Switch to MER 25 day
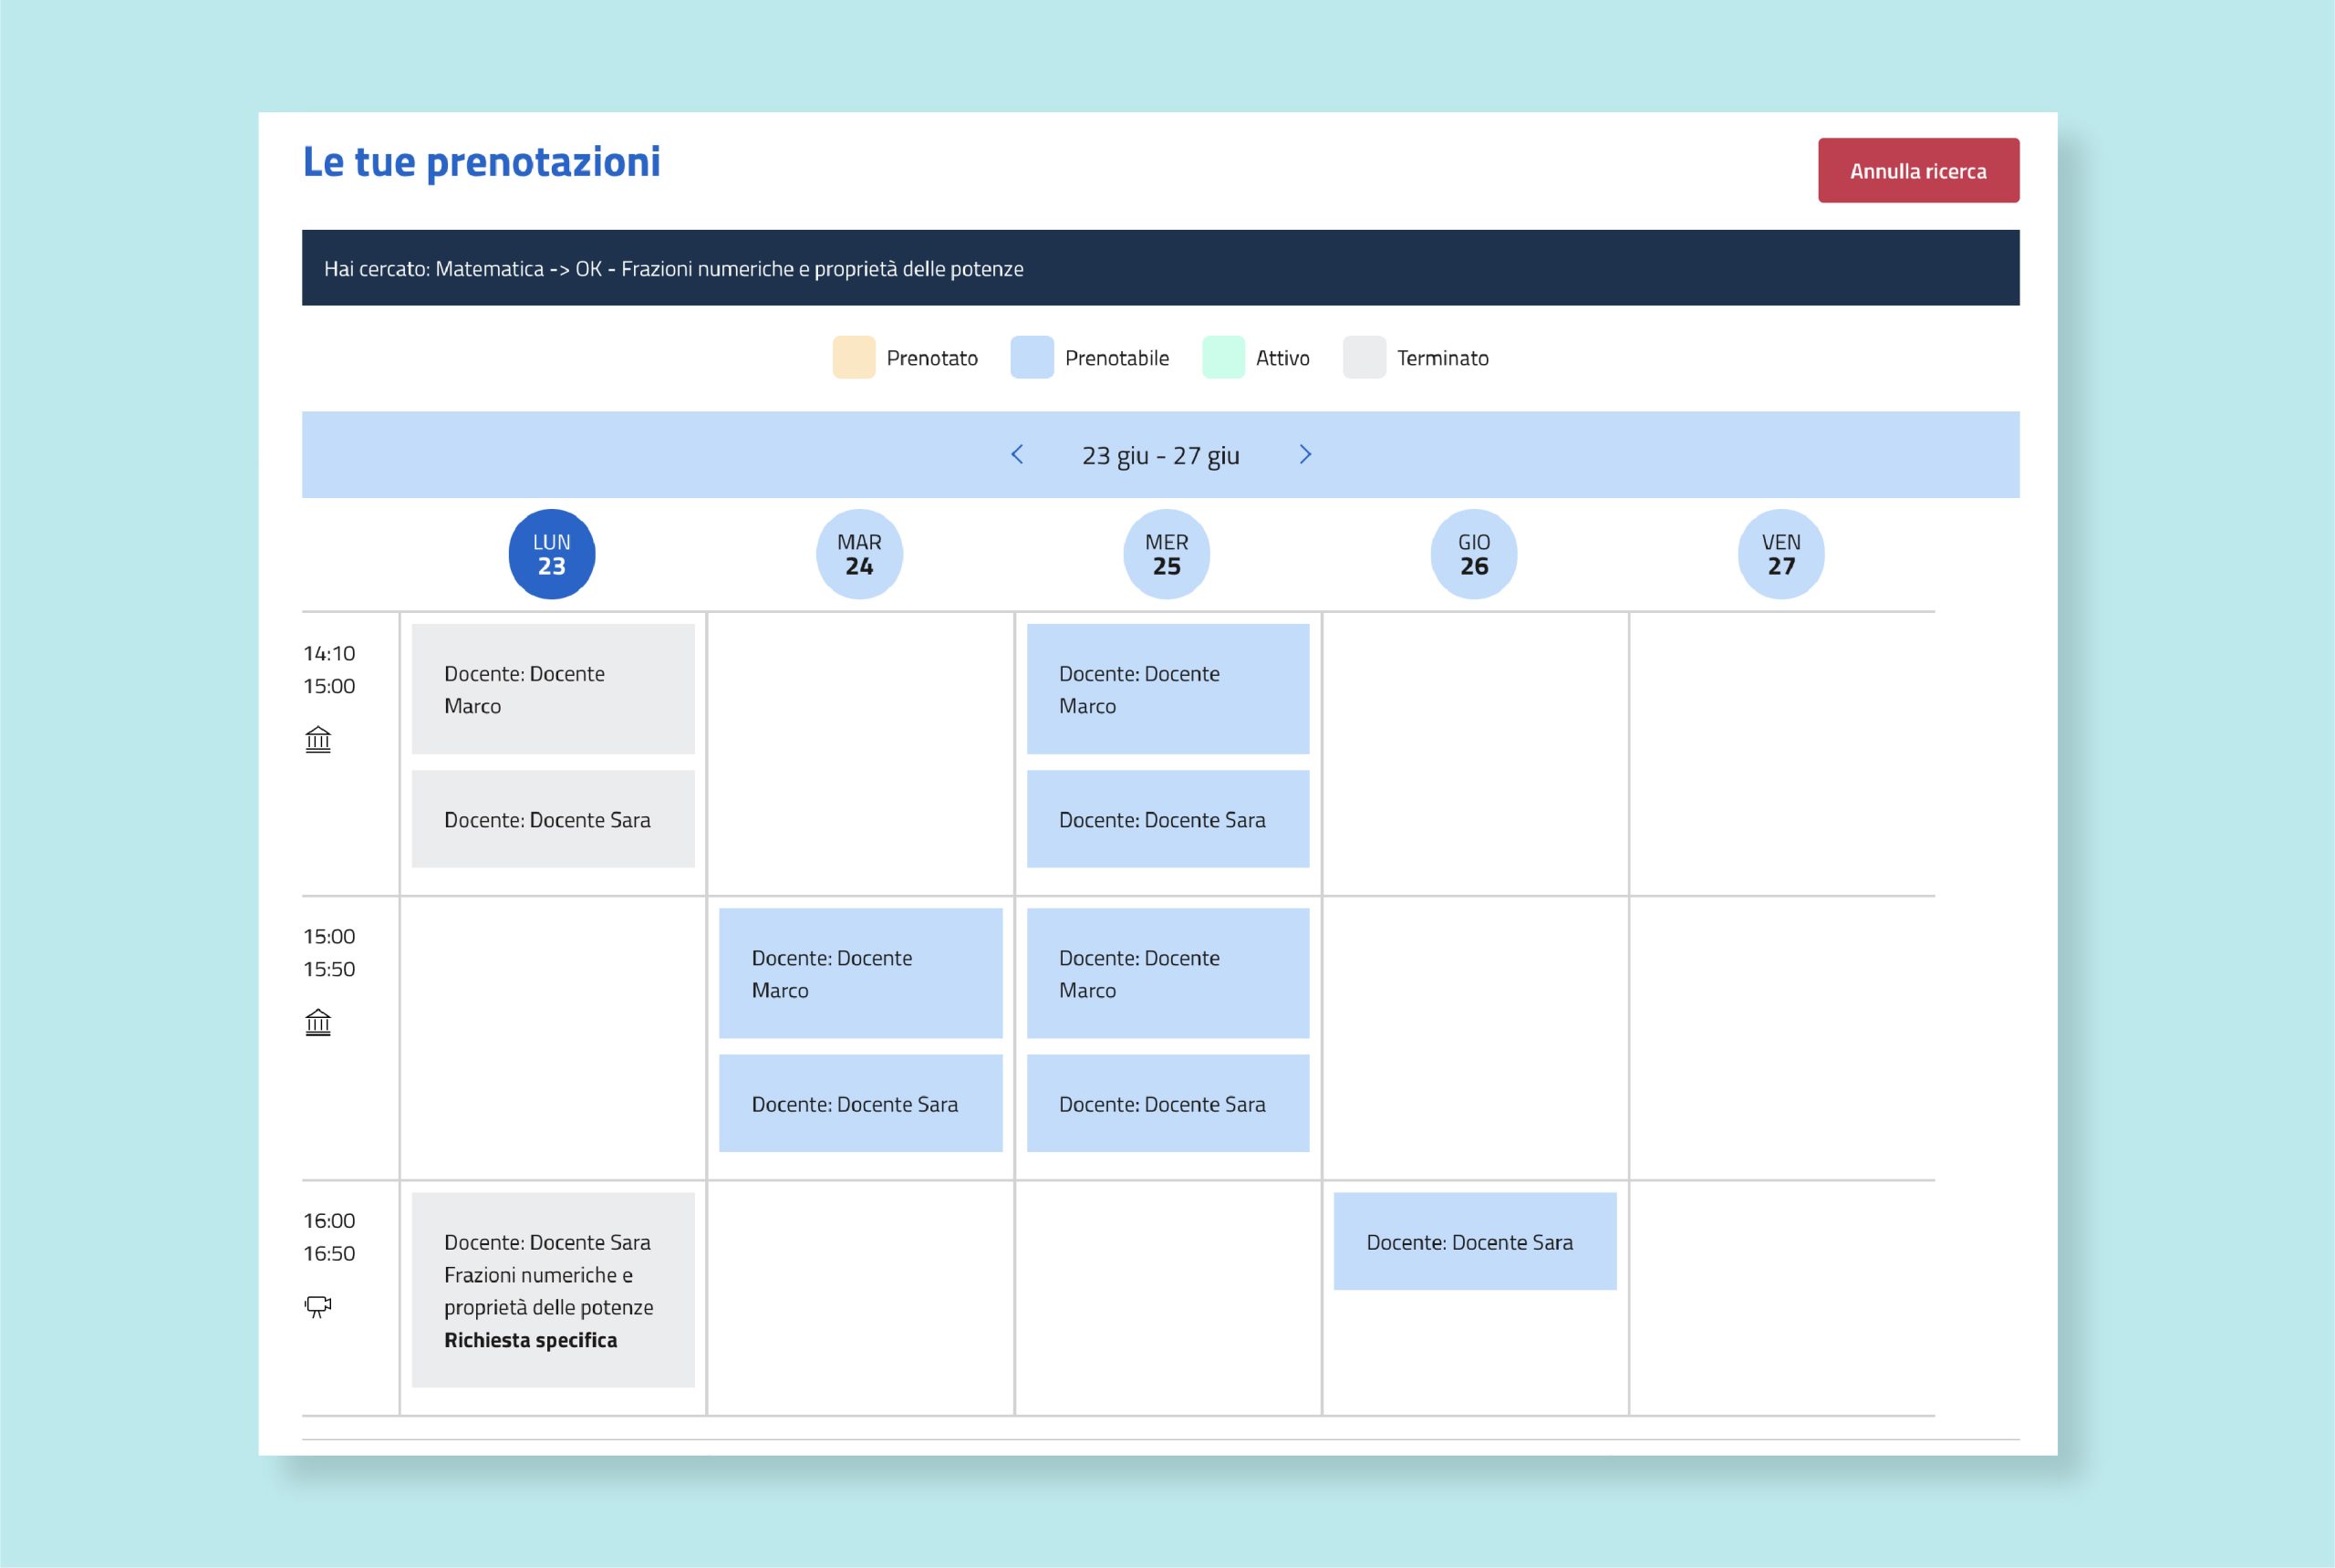 pyautogui.click(x=1167, y=554)
